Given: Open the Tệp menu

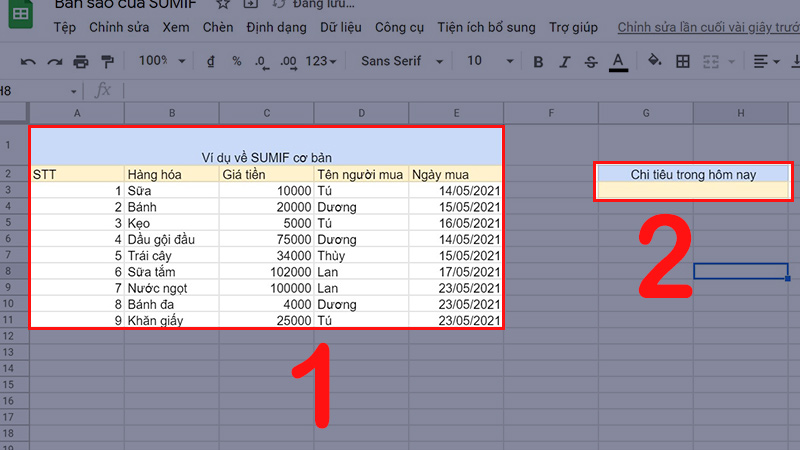Looking at the screenshot, I should pos(65,27).
